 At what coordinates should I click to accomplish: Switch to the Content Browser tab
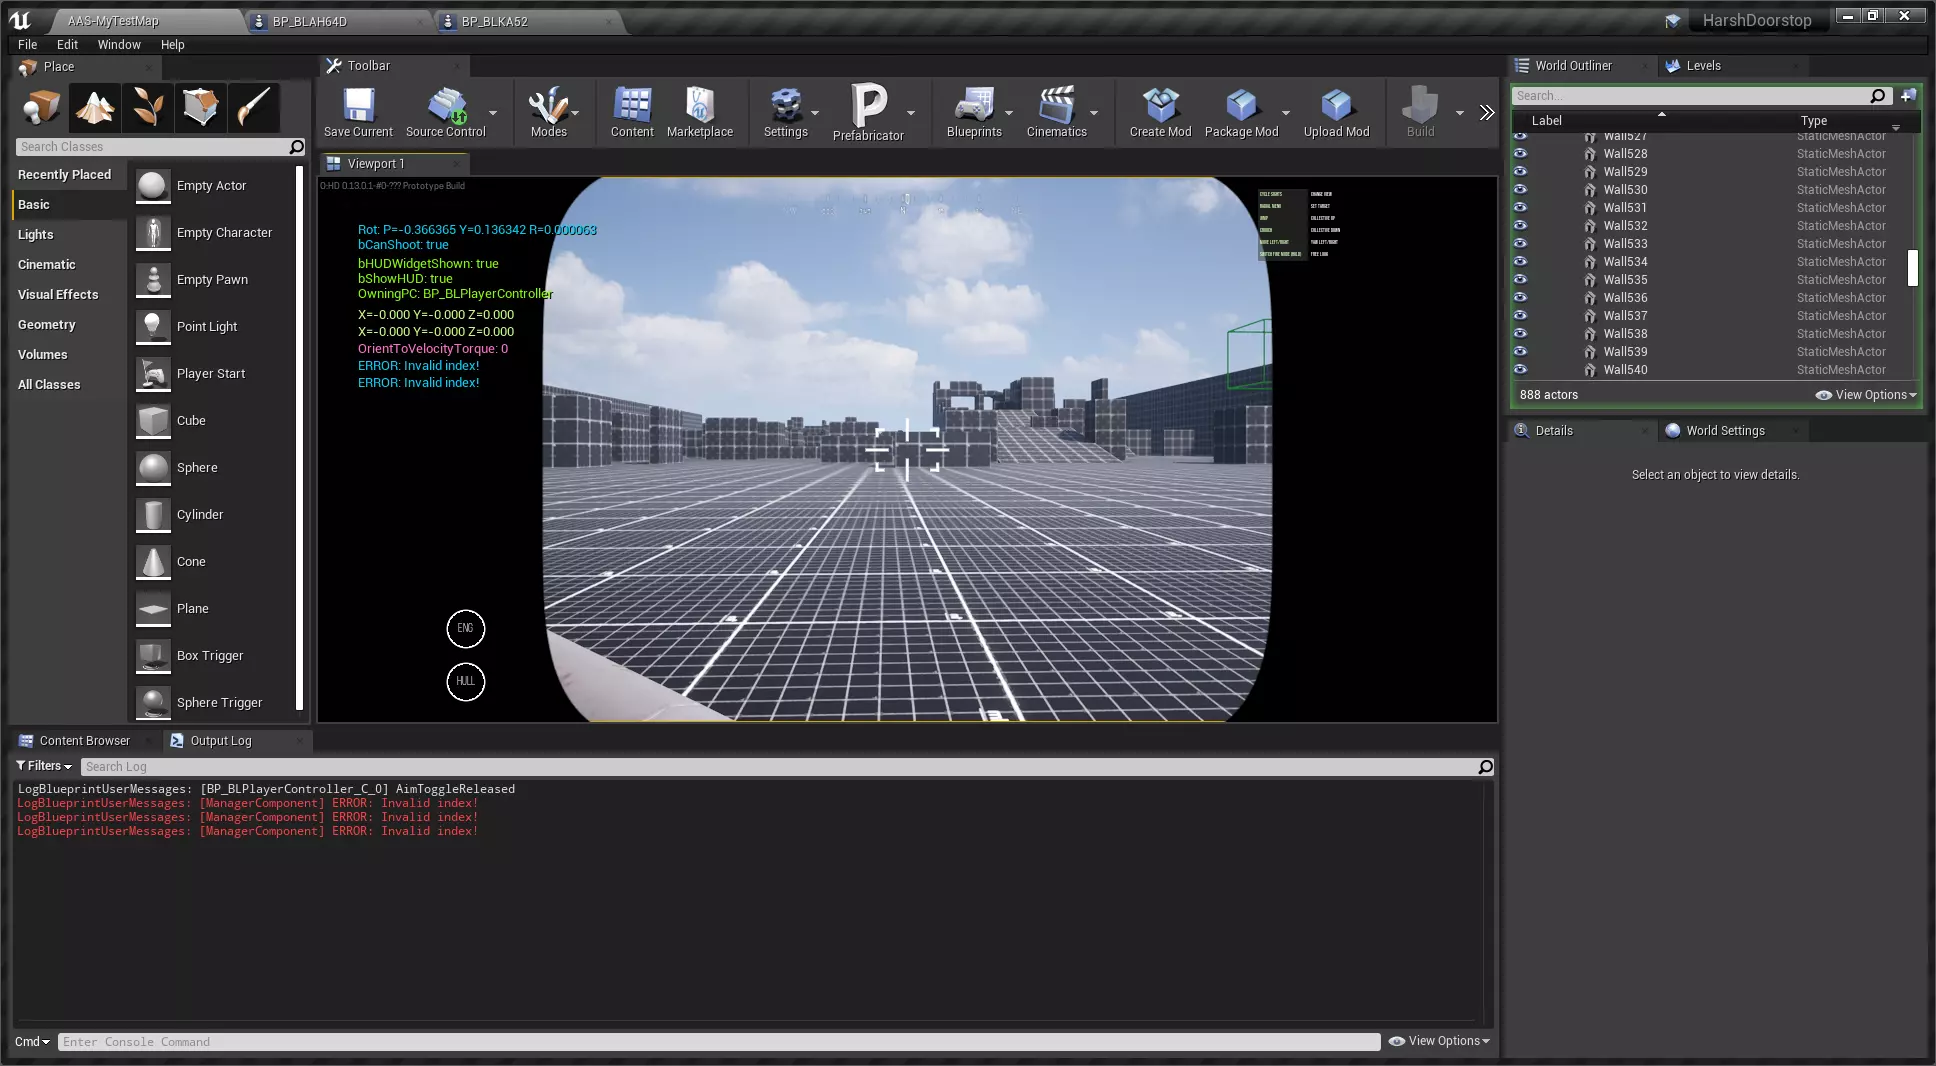click(x=84, y=741)
